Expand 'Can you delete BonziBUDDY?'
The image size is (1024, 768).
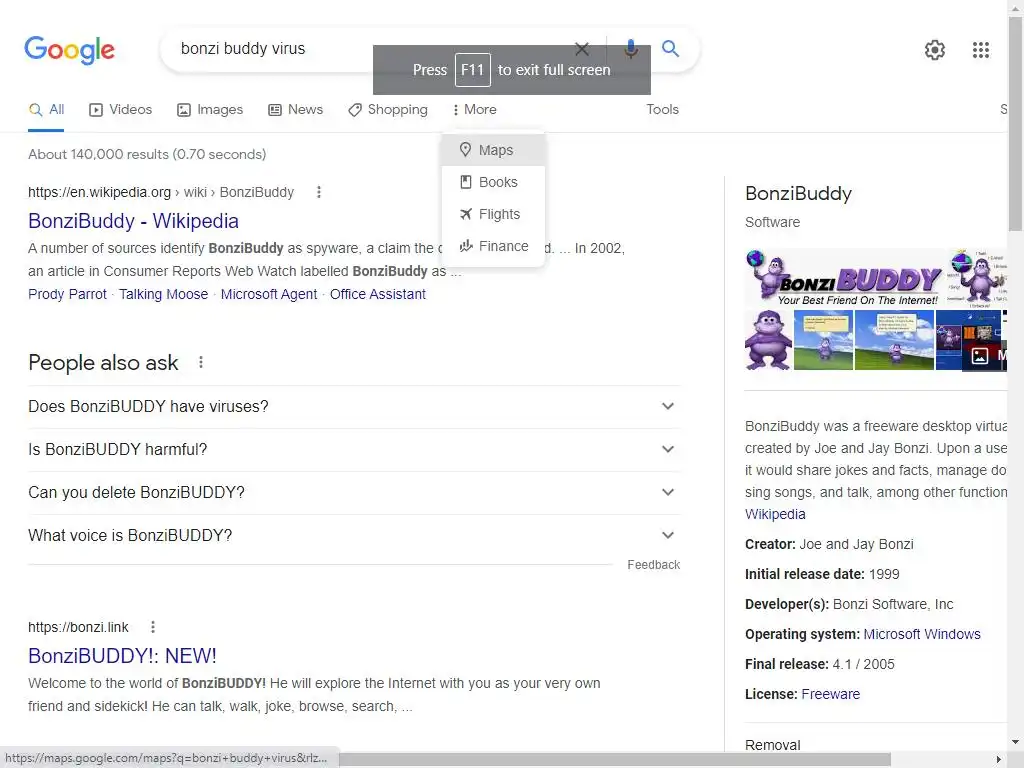coord(354,493)
